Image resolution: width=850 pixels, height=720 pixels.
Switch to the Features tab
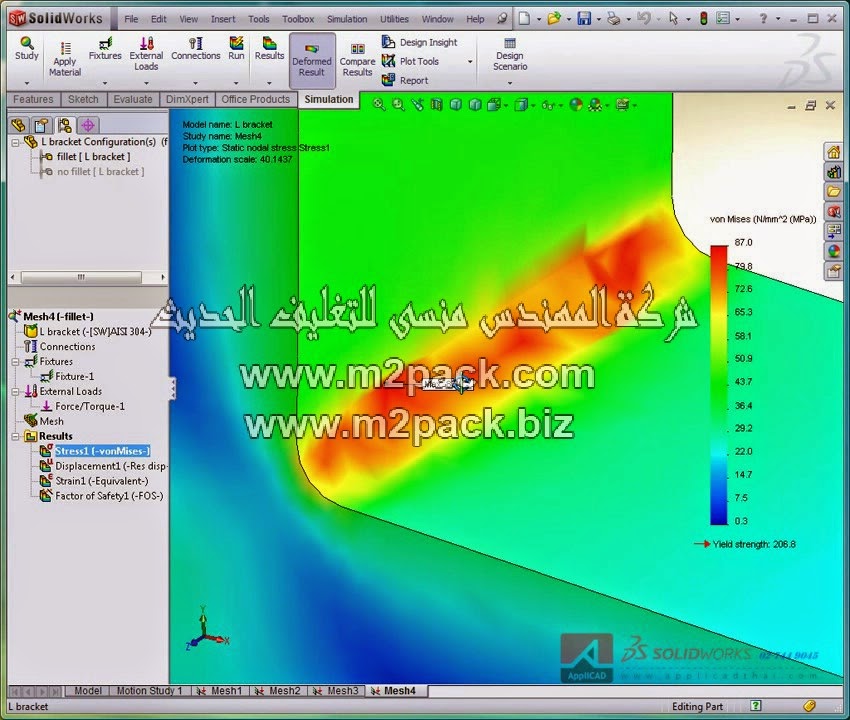coord(33,99)
